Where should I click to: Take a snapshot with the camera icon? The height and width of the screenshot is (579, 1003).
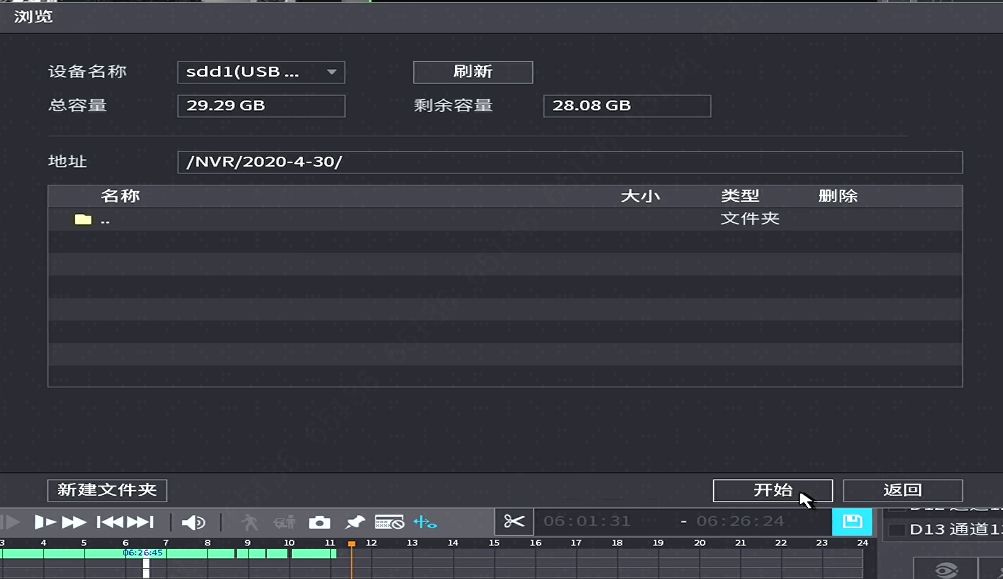(319, 523)
